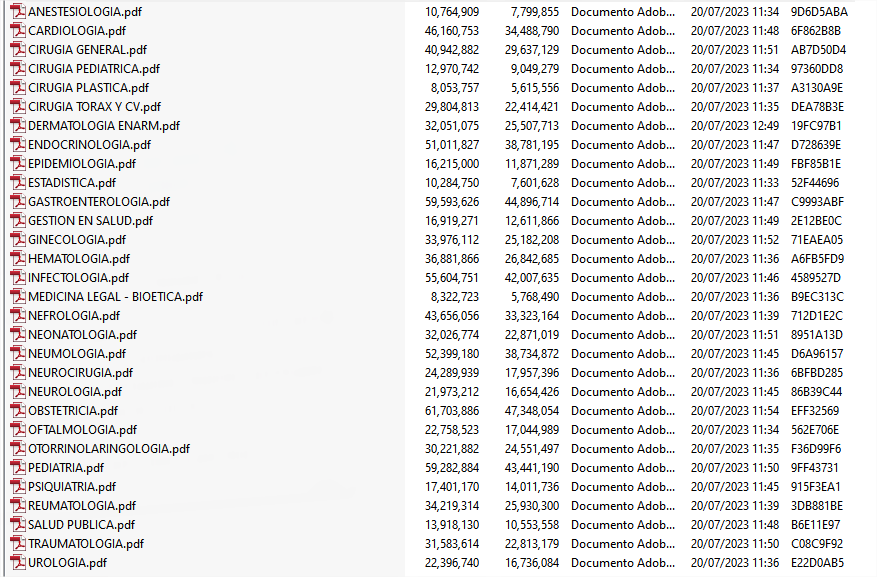Click the PDF icon next to PEDIATRIA.pdf
Viewport: 877px width, 577px height.
pos(17,468)
